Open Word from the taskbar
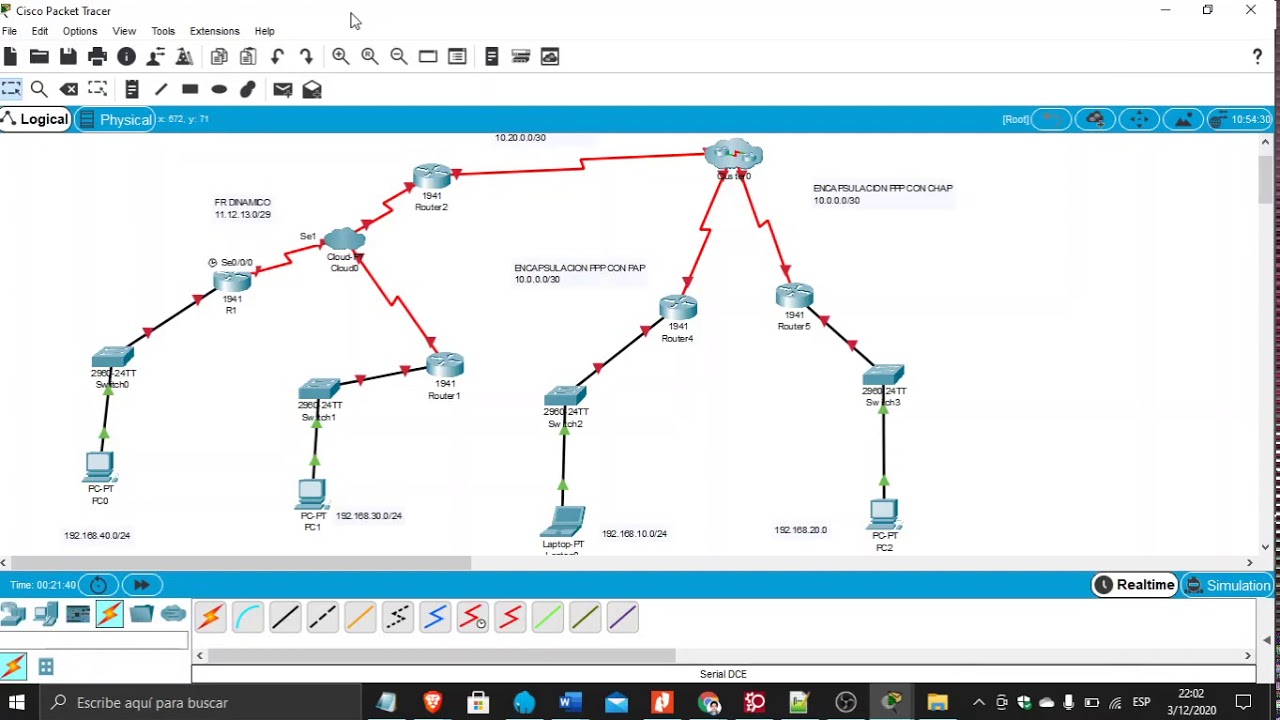Image resolution: width=1280 pixels, height=720 pixels. tap(570, 702)
